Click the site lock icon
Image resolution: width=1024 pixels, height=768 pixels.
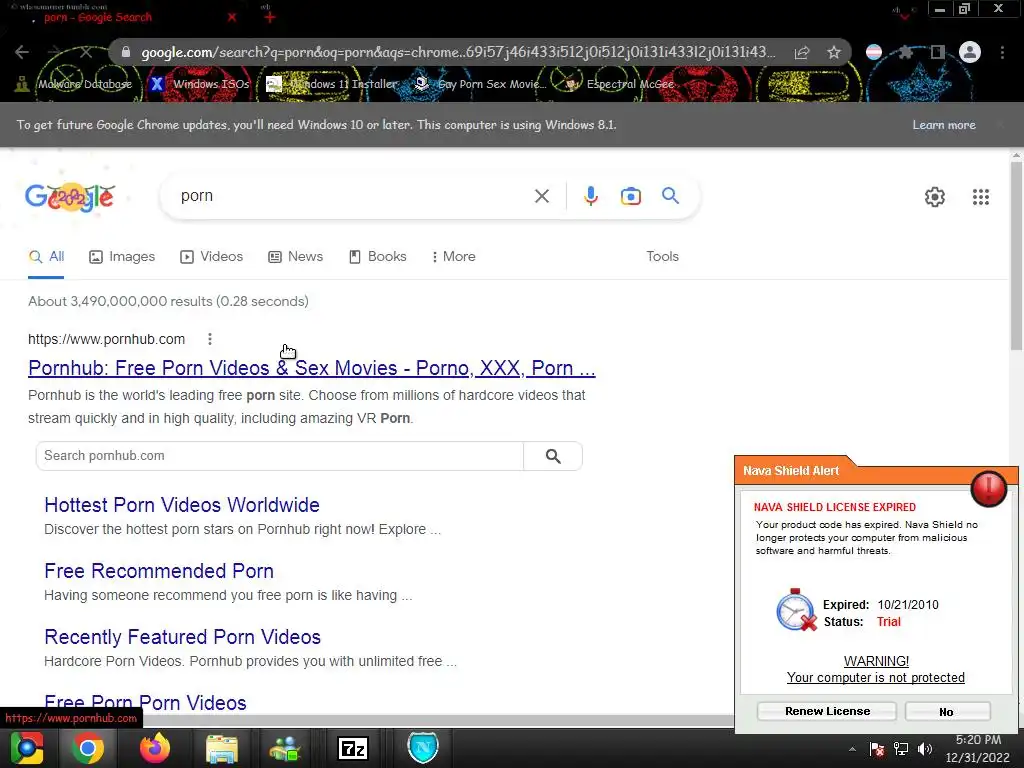(x=126, y=52)
